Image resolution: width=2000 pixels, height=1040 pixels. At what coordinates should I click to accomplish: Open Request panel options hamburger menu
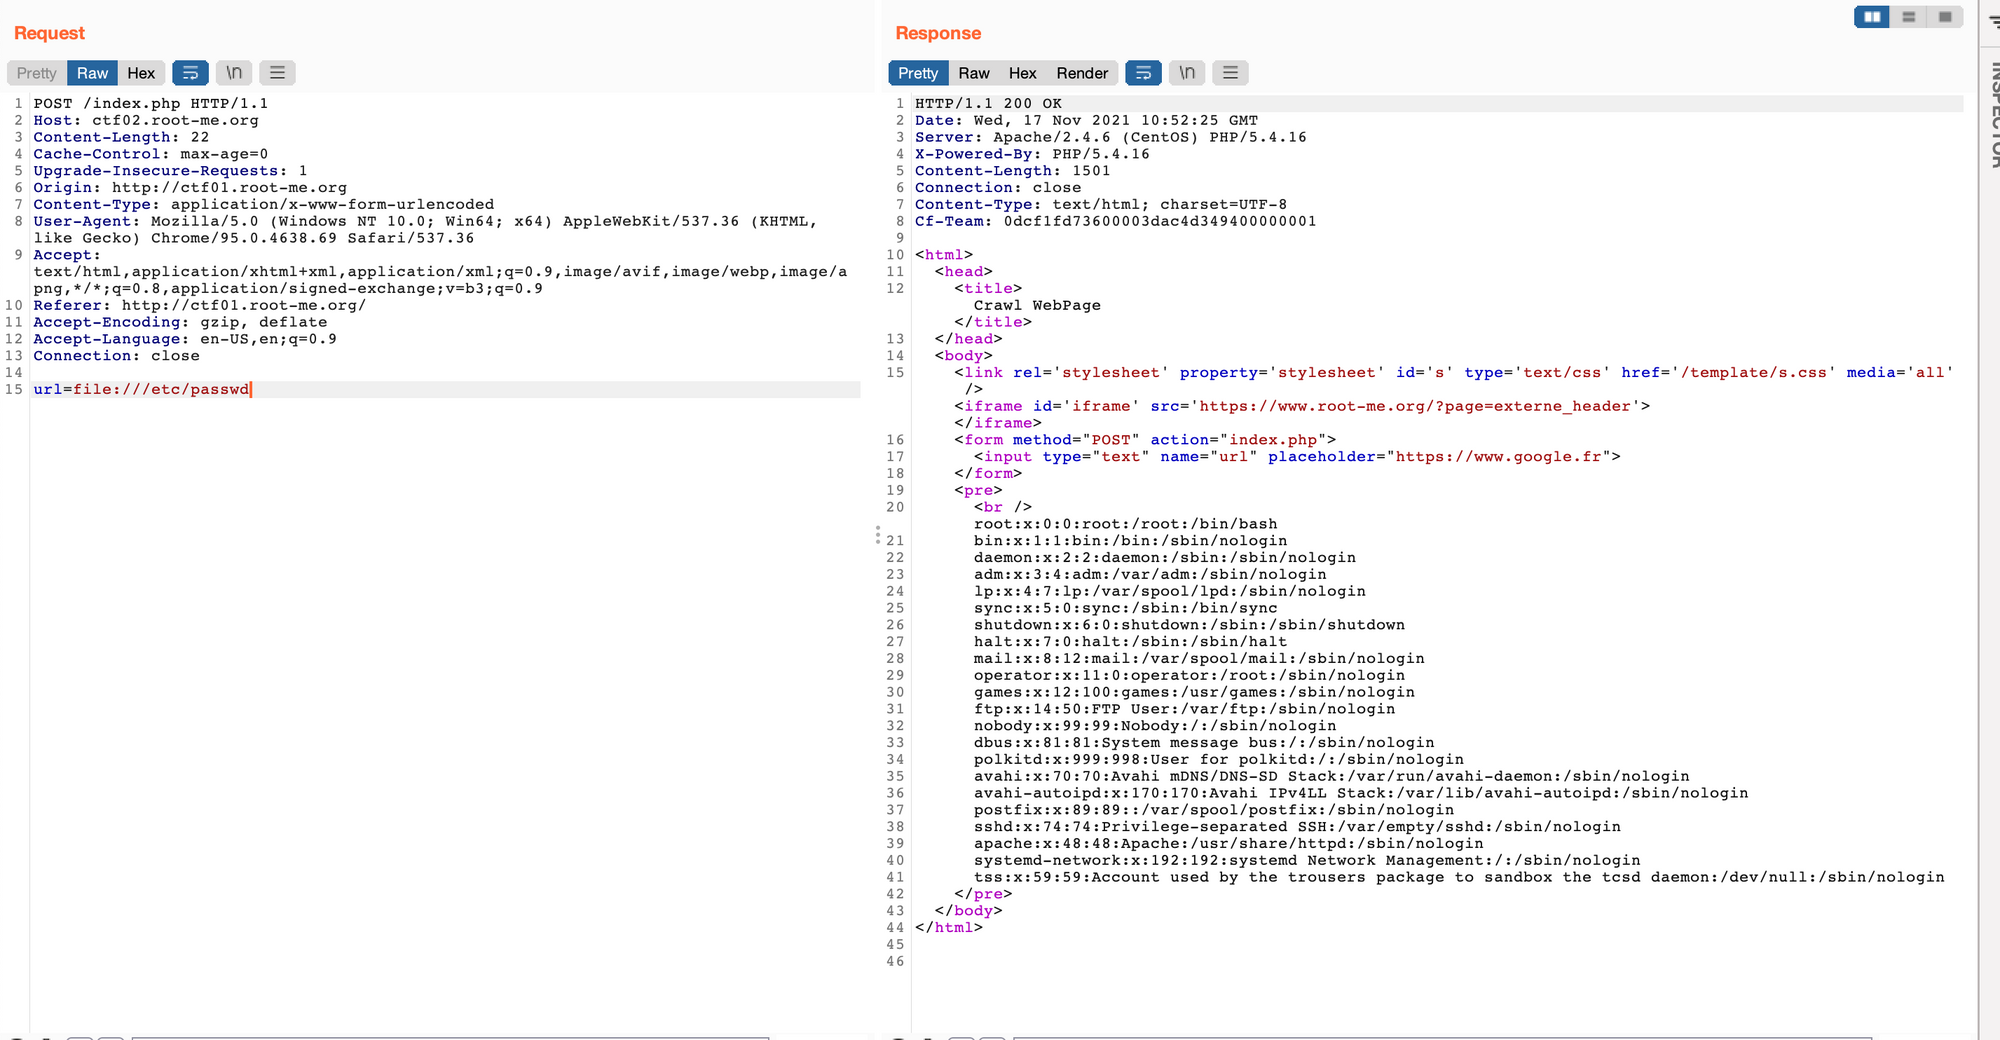pyautogui.click(x=278, y=73)
